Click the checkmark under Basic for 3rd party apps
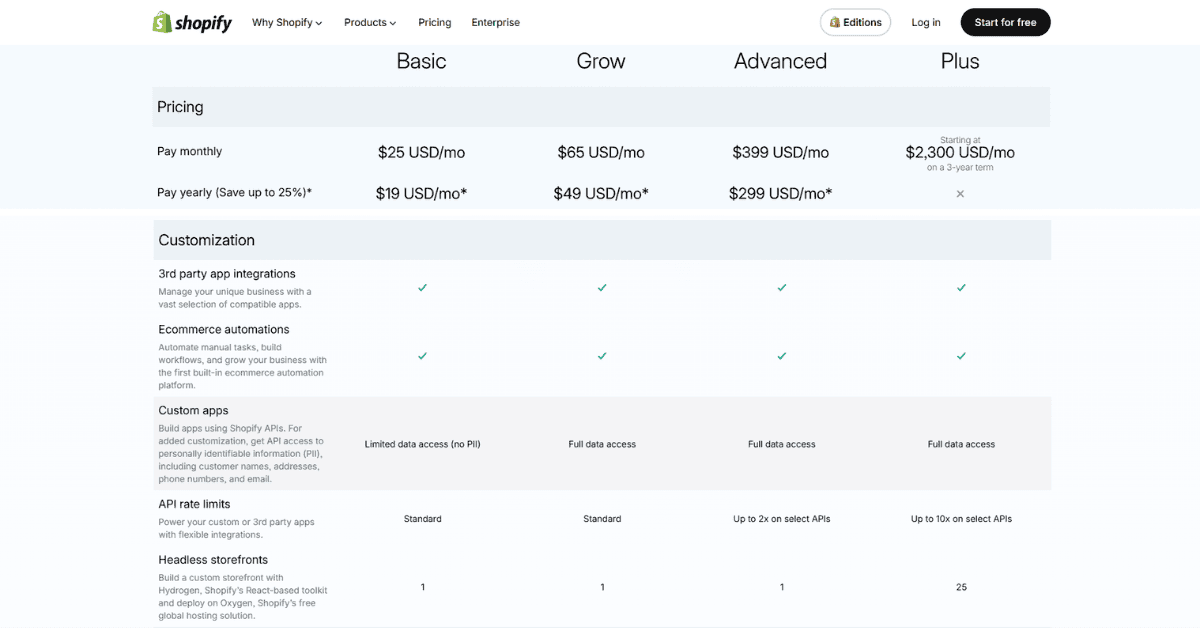 (x=422, y=288)
